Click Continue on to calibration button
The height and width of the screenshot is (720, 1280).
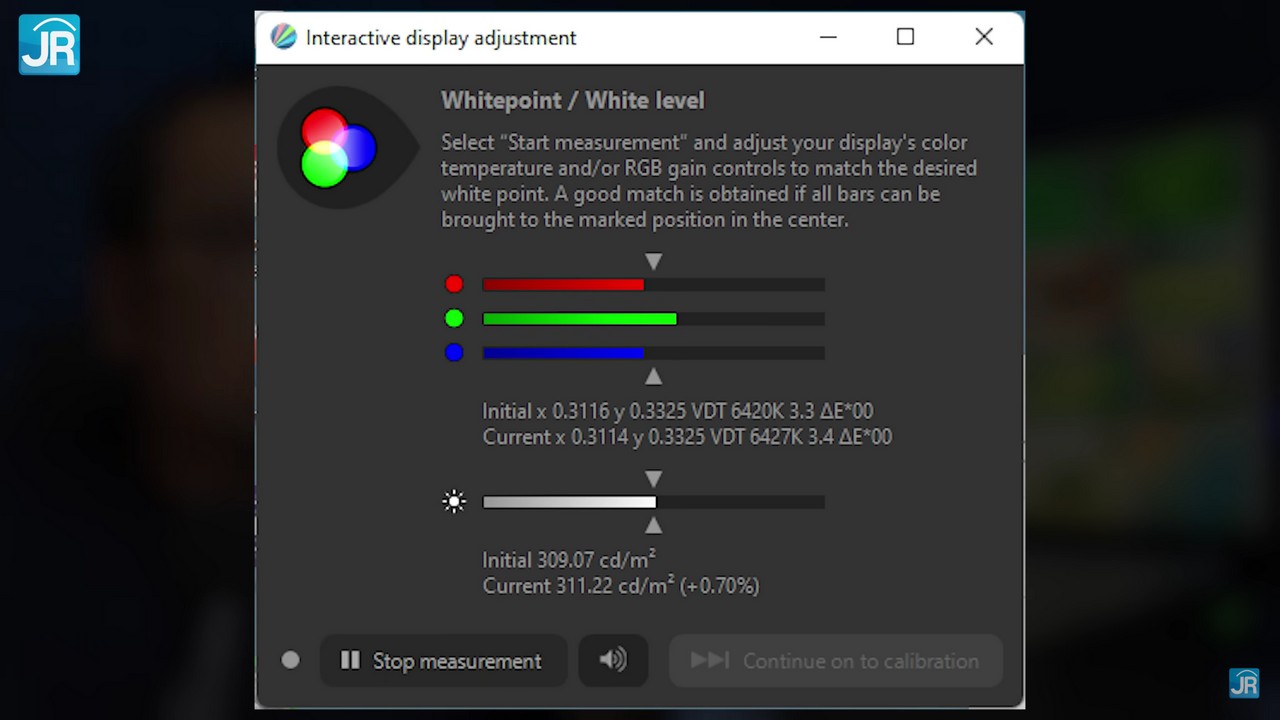tap(835, 660)
